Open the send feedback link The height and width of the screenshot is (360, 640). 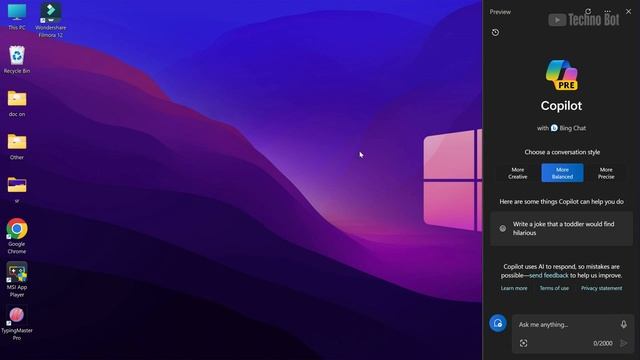(549, 276)
